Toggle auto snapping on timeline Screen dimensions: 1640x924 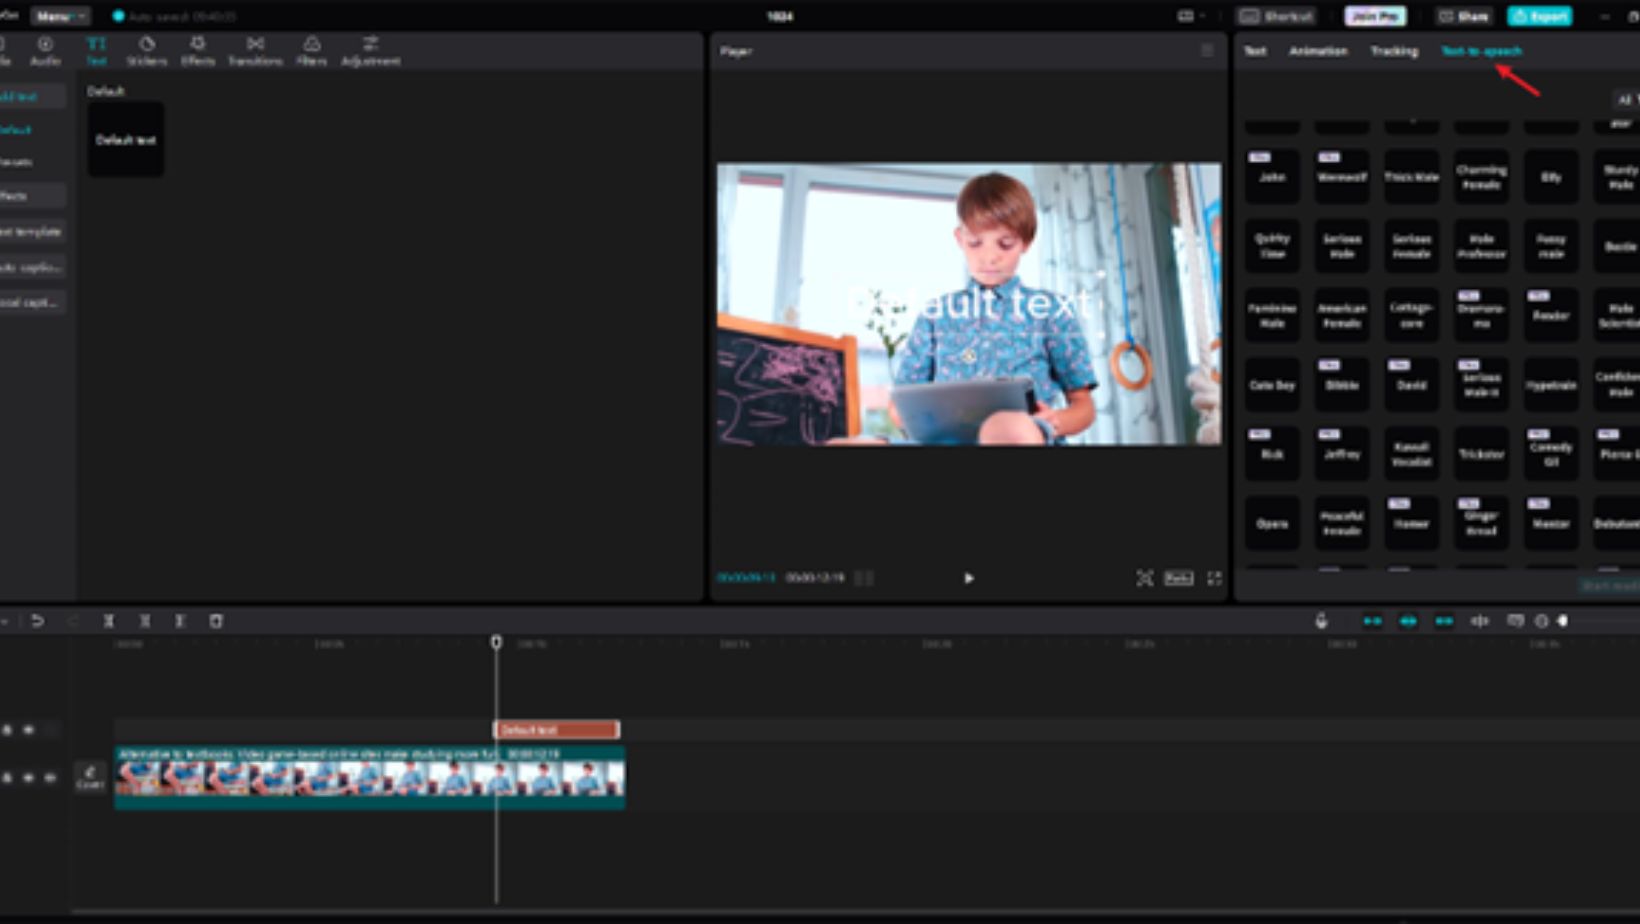tap(1408, 621)
